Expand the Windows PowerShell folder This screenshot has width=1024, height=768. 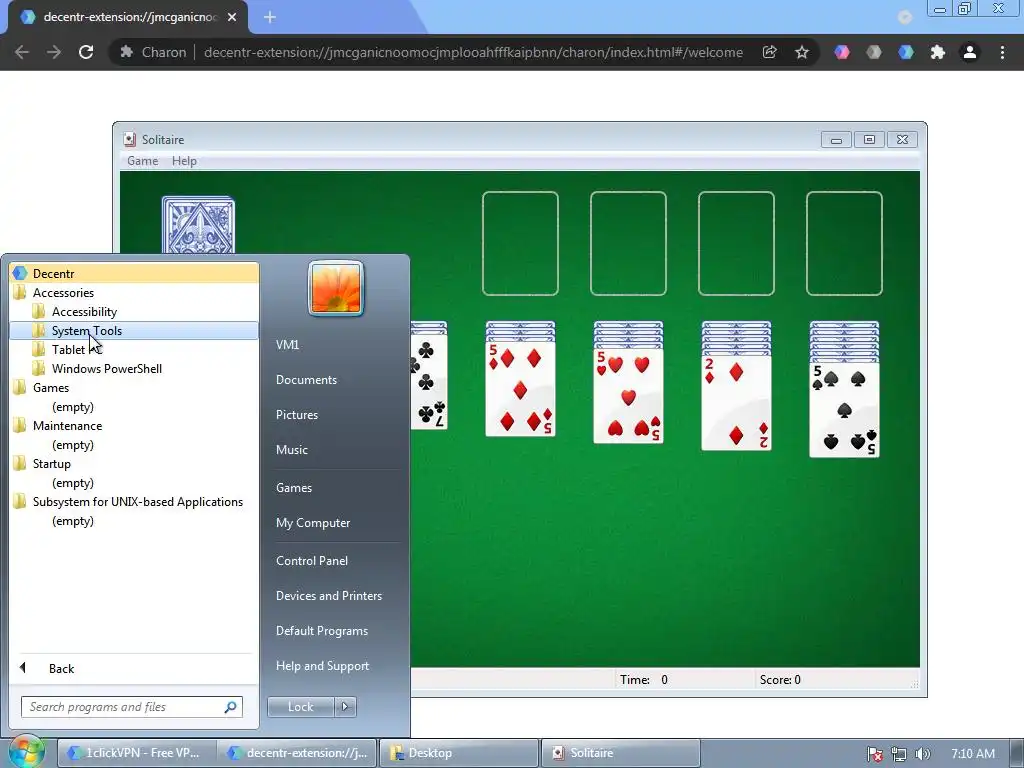[x=134, y=368]
